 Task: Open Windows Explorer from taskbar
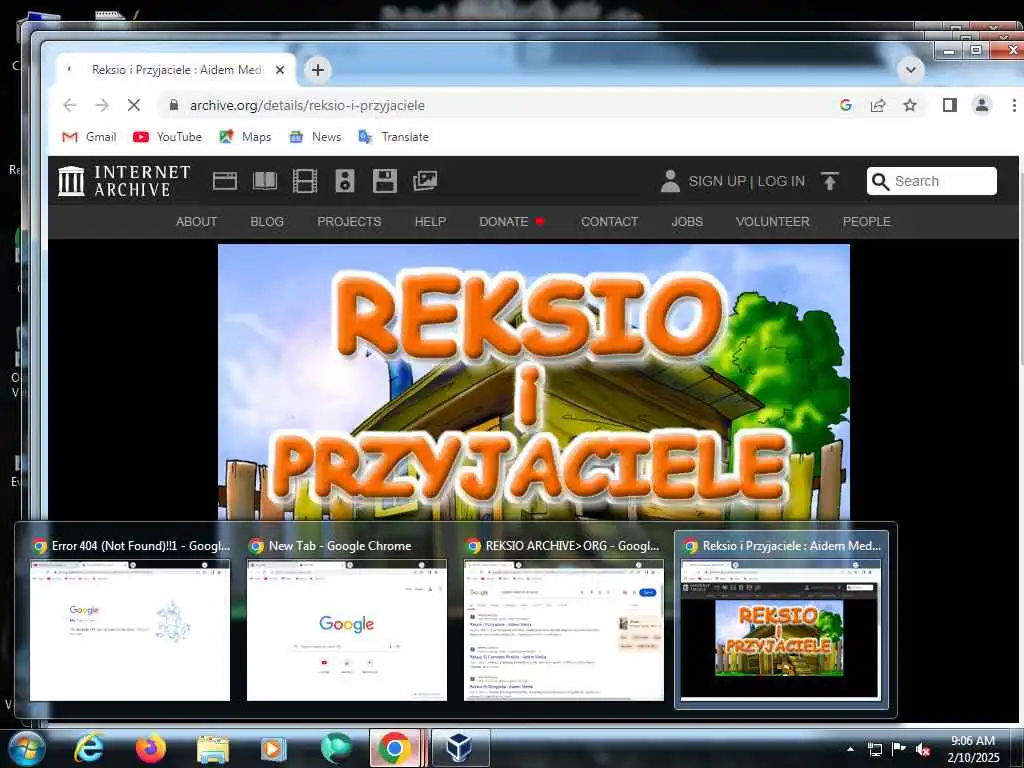213,749
